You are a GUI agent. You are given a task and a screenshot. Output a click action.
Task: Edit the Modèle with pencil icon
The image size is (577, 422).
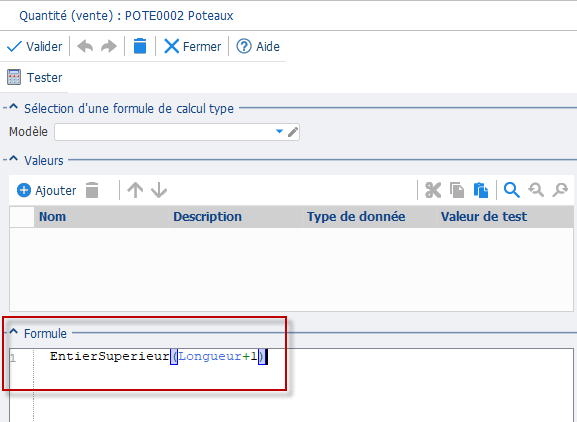click(293, 132)
